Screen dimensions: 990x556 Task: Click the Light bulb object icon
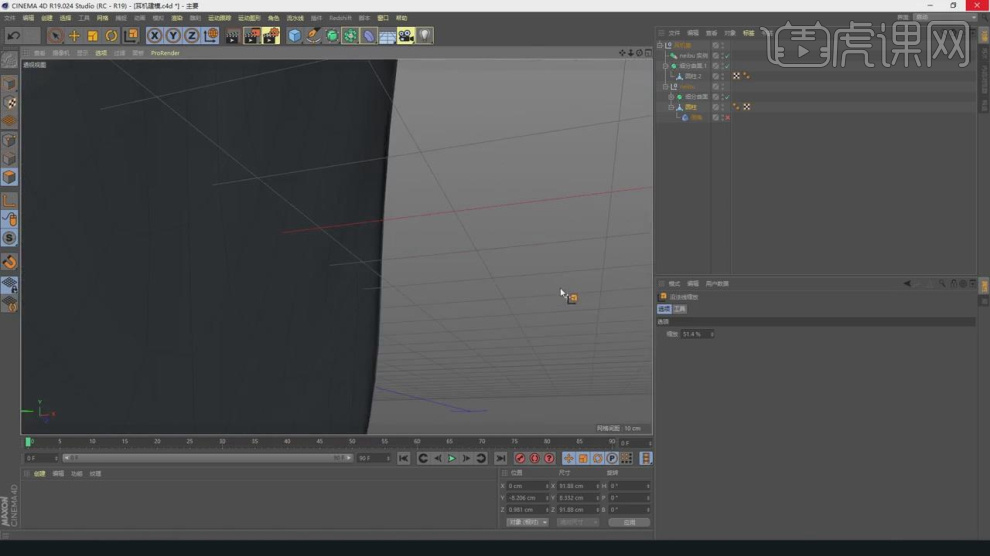(424, 36)
